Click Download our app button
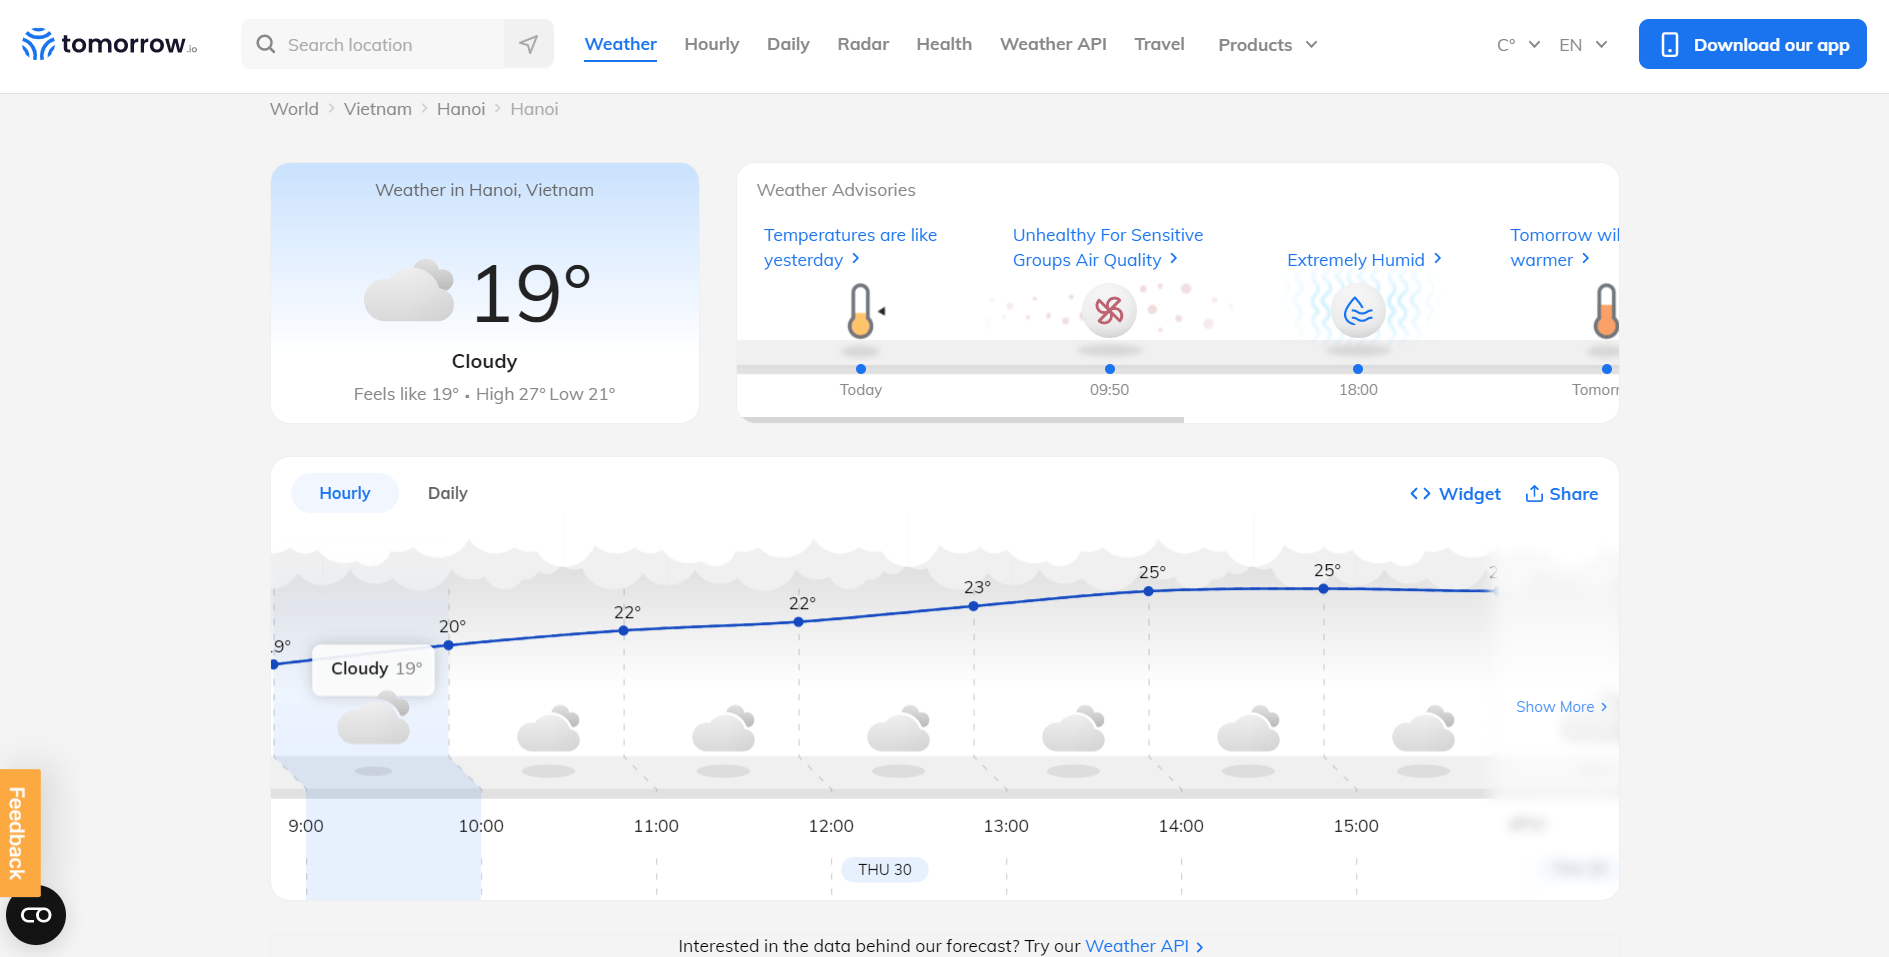The height and width of the screenshot is (957, 1889). (x=1752, y=44)
